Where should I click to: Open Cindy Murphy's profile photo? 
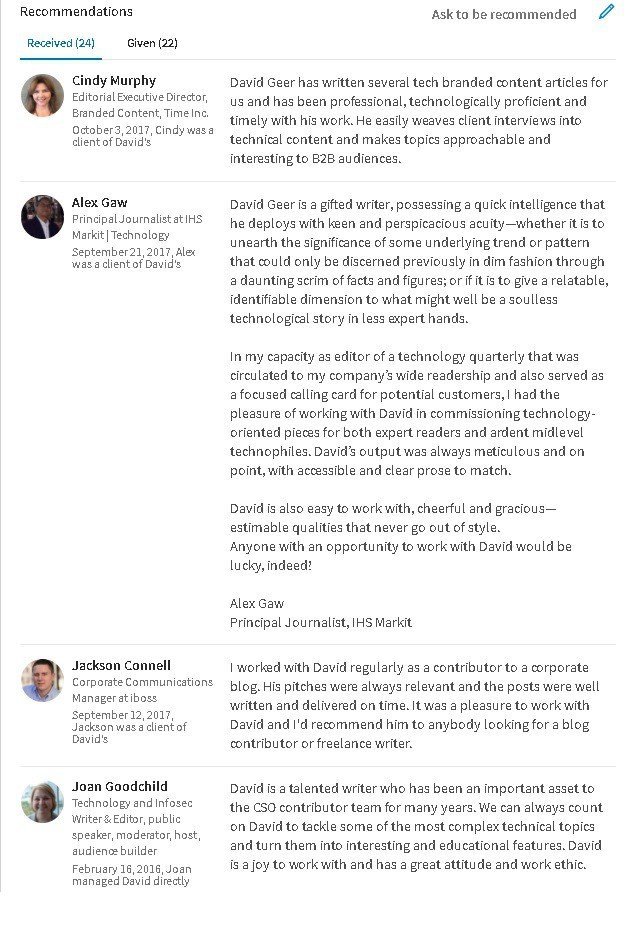pyautogui.click(x=42, y=95)
